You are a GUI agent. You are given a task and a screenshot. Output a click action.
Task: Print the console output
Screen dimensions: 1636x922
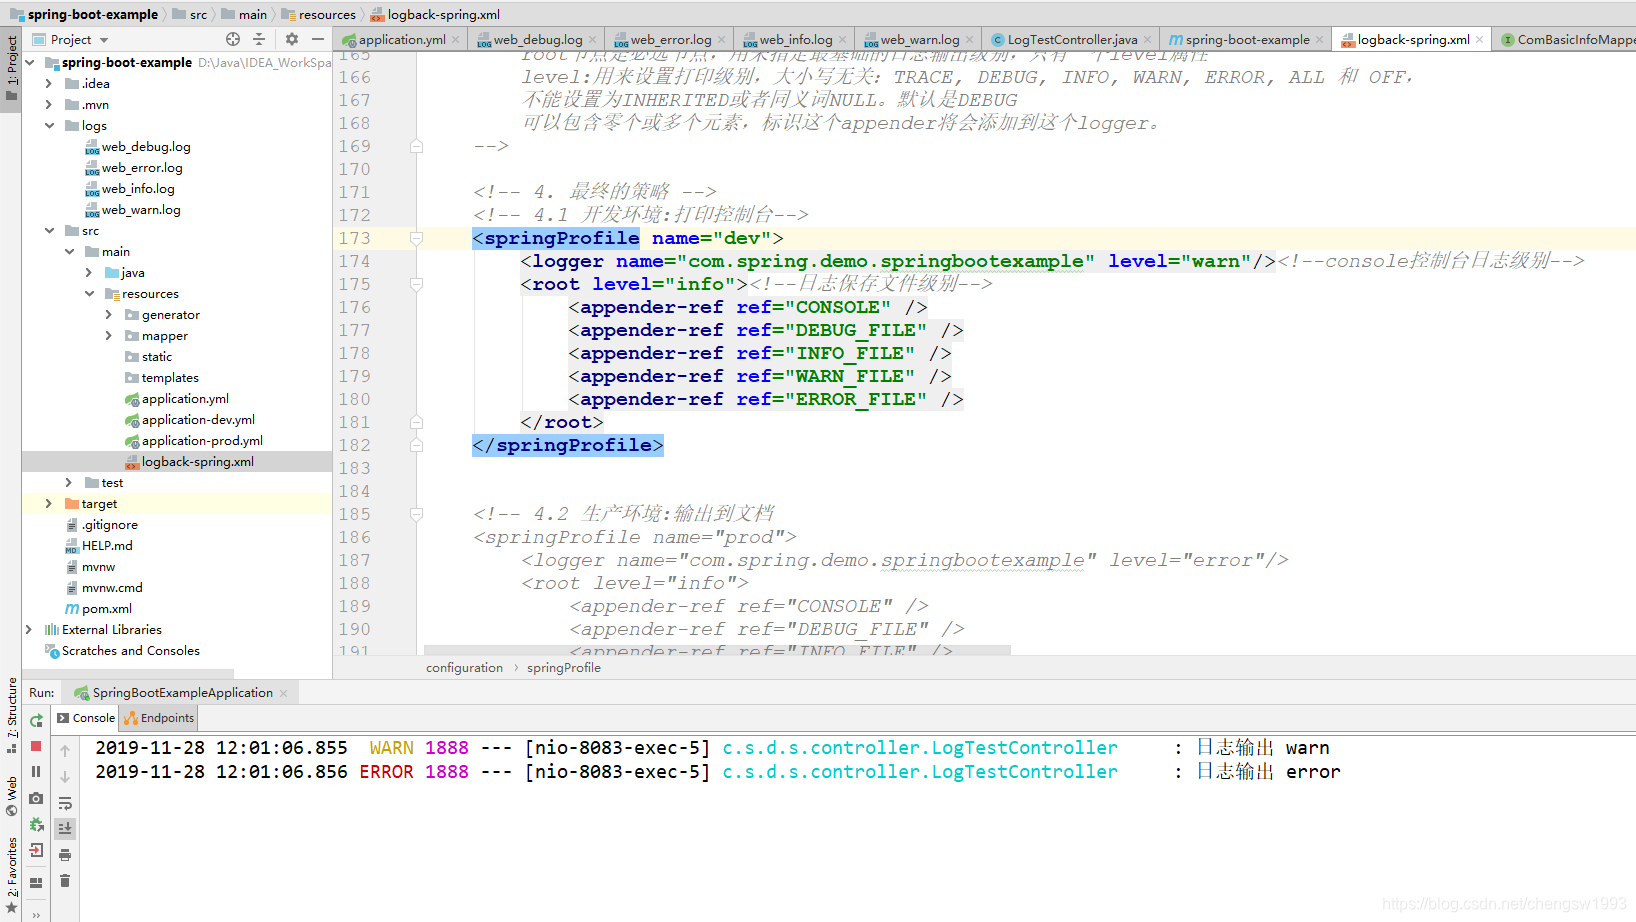tap(65, 855)
